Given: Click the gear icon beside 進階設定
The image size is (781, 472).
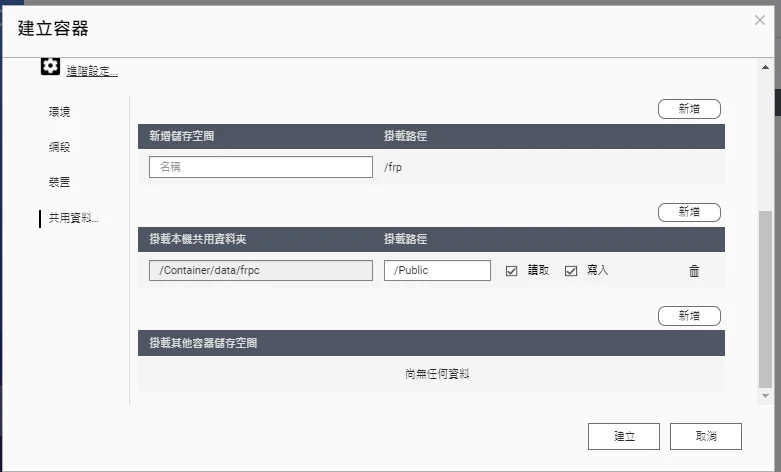Looking at the screenshot, I should [50, 67].
